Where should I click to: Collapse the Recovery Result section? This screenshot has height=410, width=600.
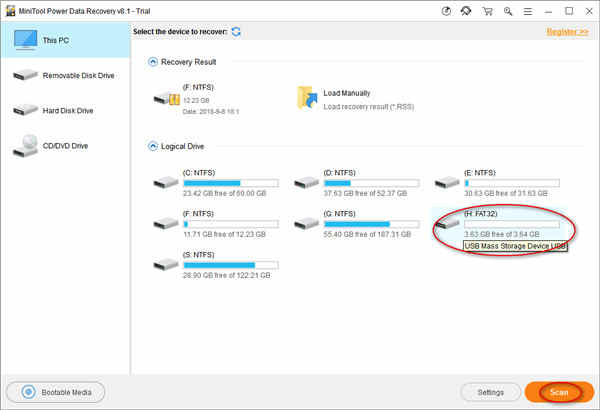153,62
